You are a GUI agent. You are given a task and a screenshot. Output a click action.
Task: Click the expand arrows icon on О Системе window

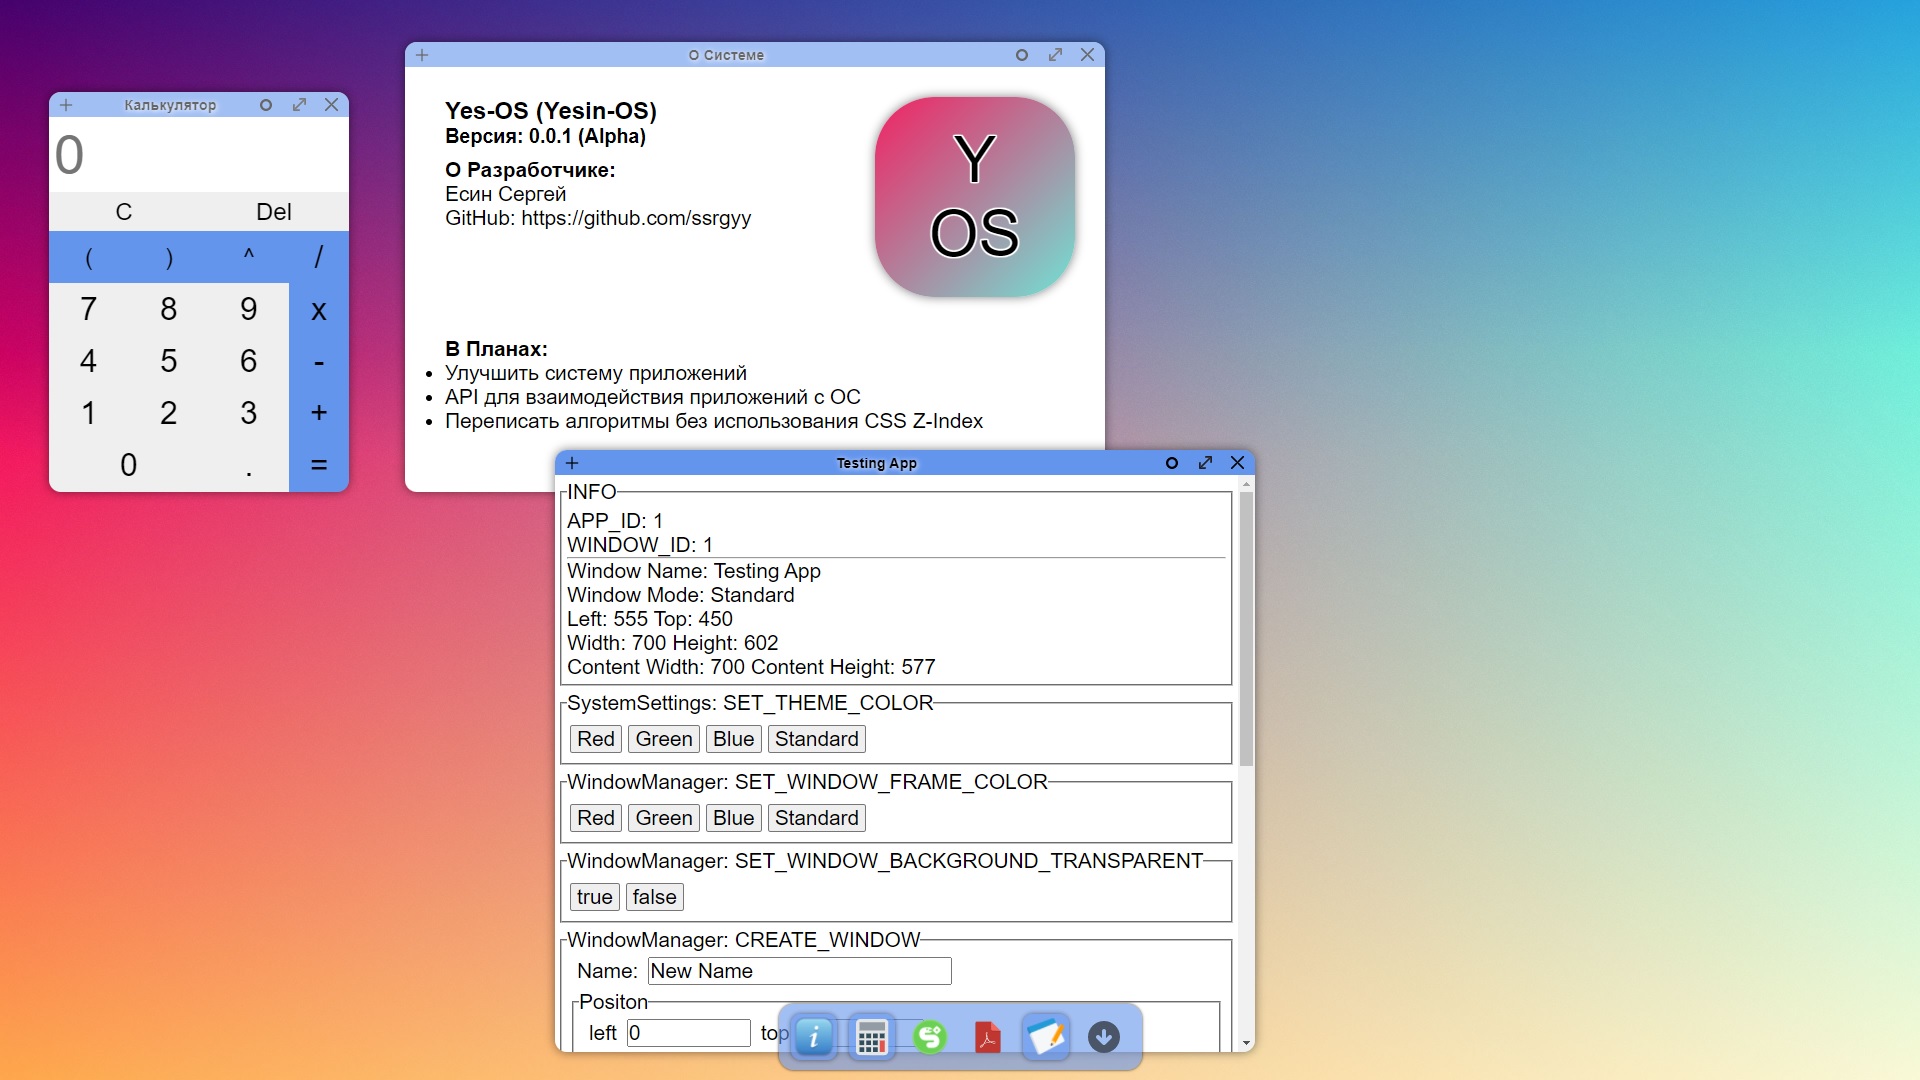click(x=1055, y=55)
